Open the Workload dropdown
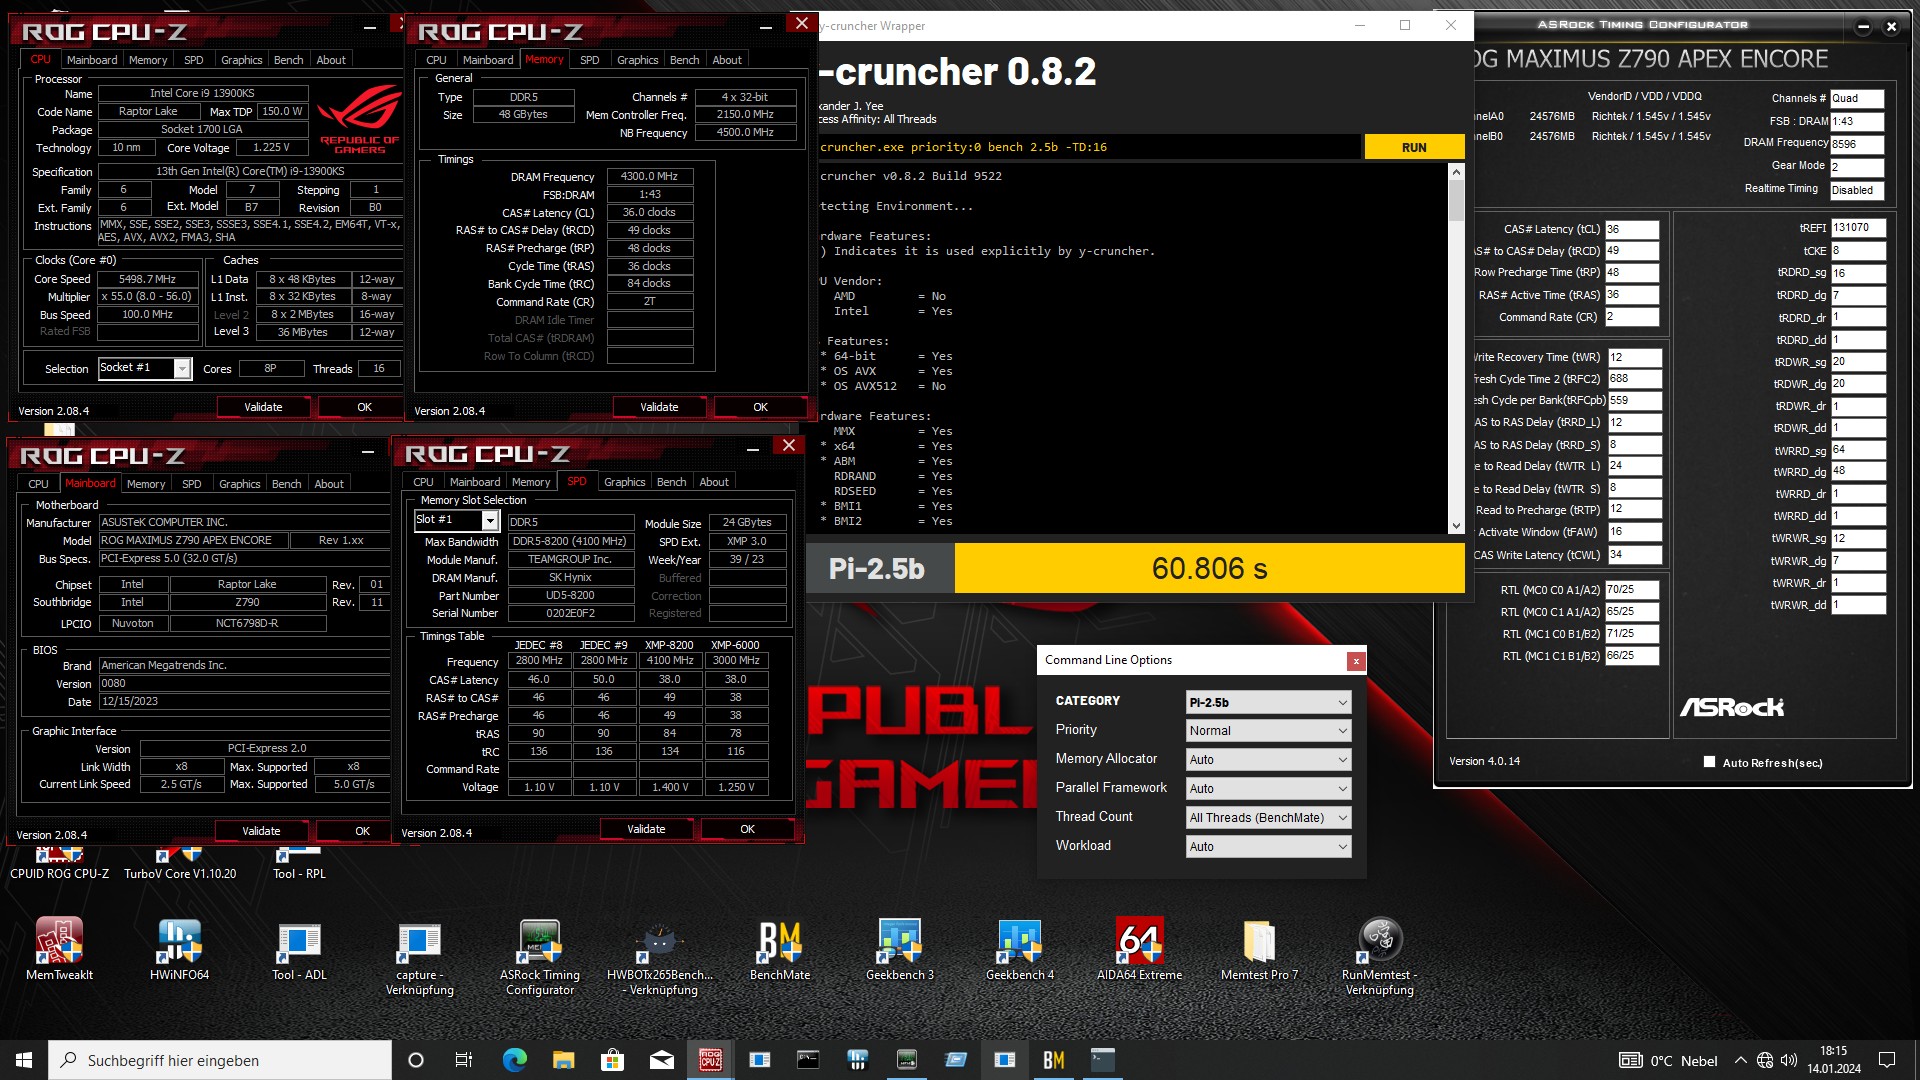The image size is (1920, 1080). pyautogui.click(x=1268, y=847)
